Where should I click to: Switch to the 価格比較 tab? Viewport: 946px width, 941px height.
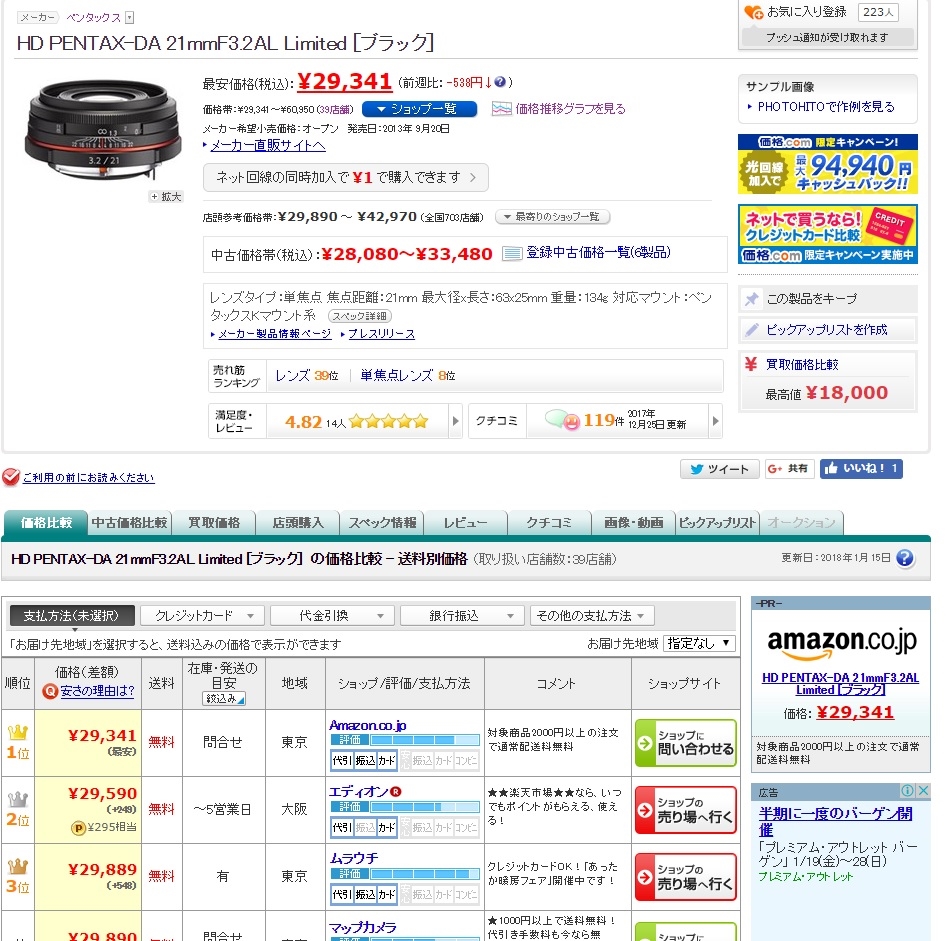46,522
